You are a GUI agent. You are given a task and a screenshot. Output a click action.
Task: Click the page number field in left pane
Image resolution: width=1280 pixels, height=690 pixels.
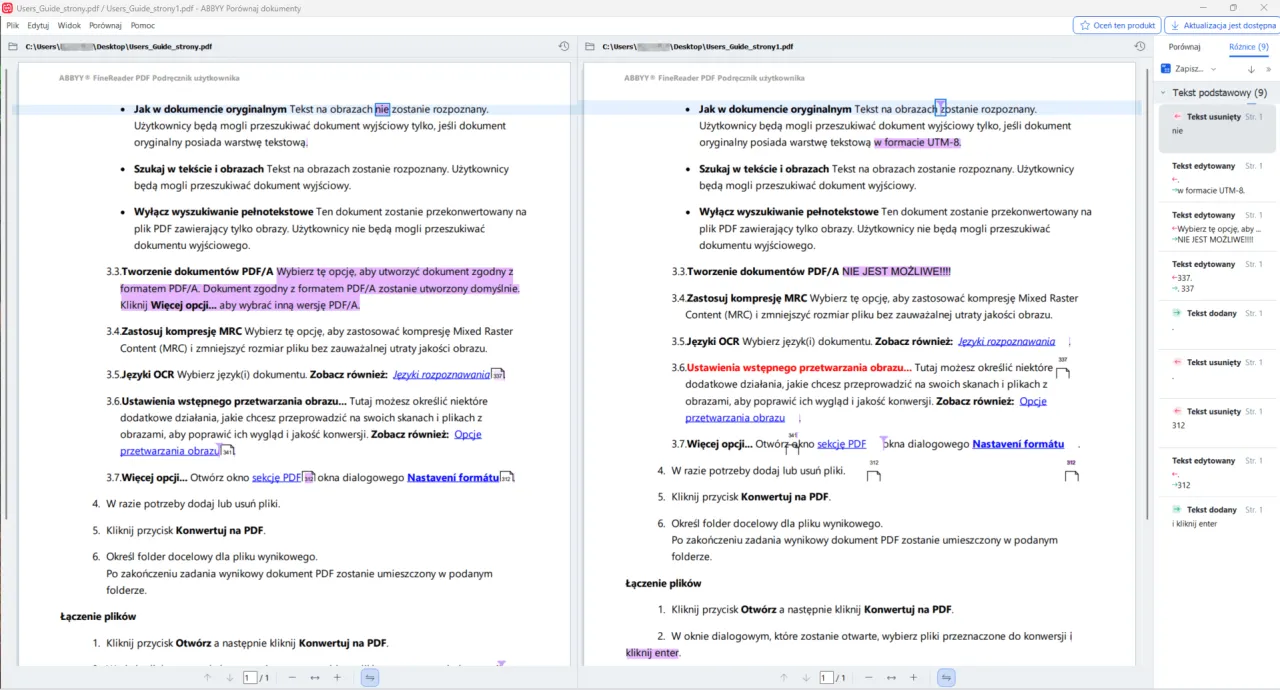pyautogui.click(x=249, y=678)
